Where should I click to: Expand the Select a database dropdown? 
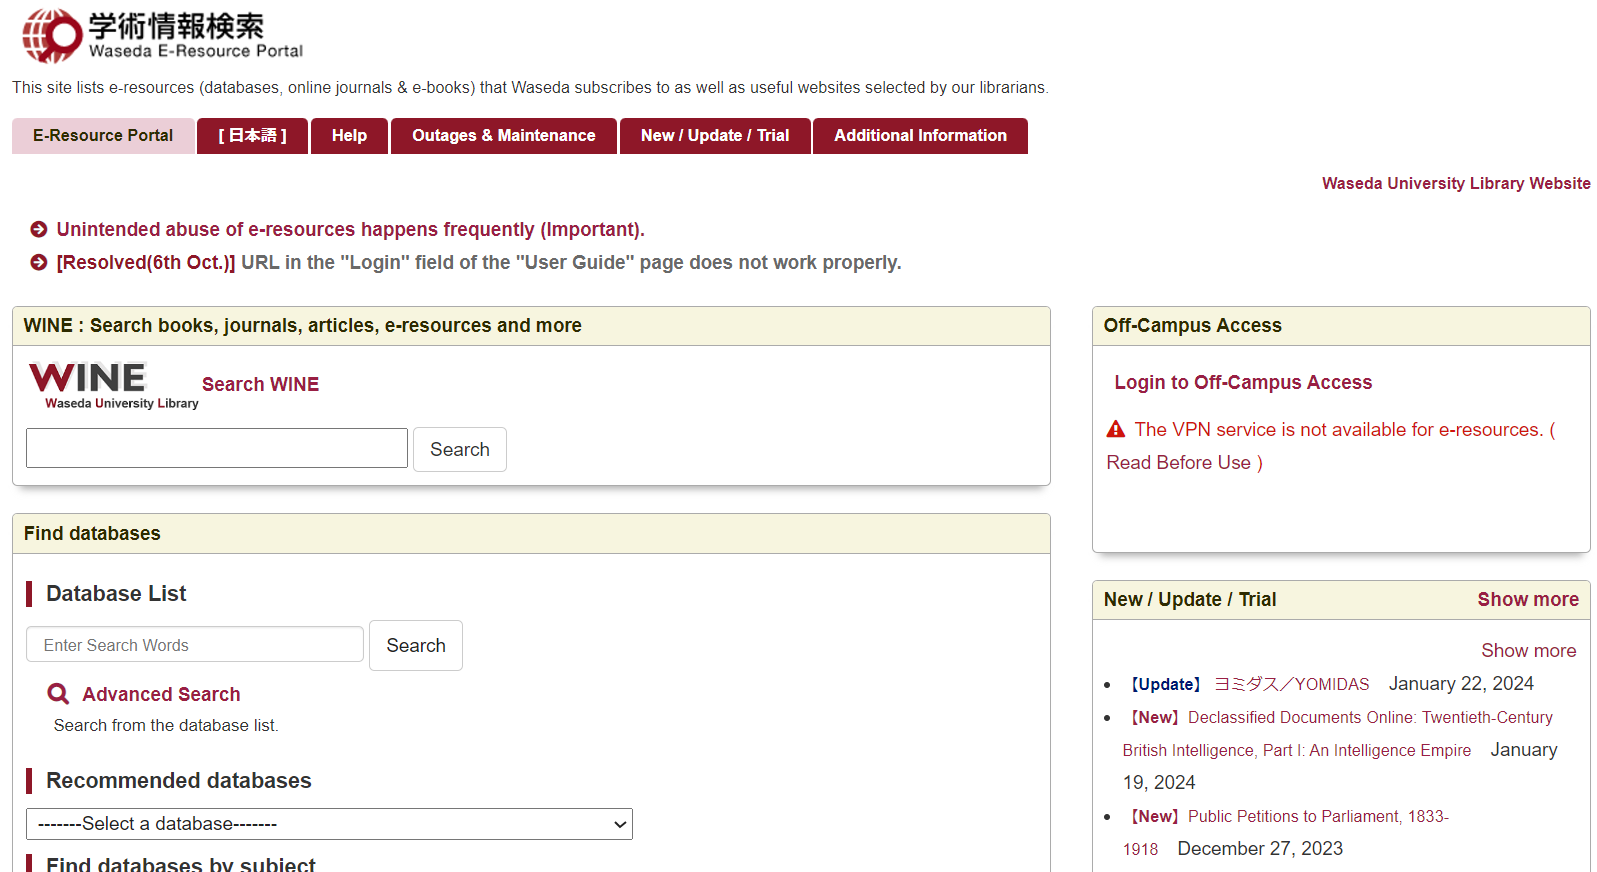[329, 824]
